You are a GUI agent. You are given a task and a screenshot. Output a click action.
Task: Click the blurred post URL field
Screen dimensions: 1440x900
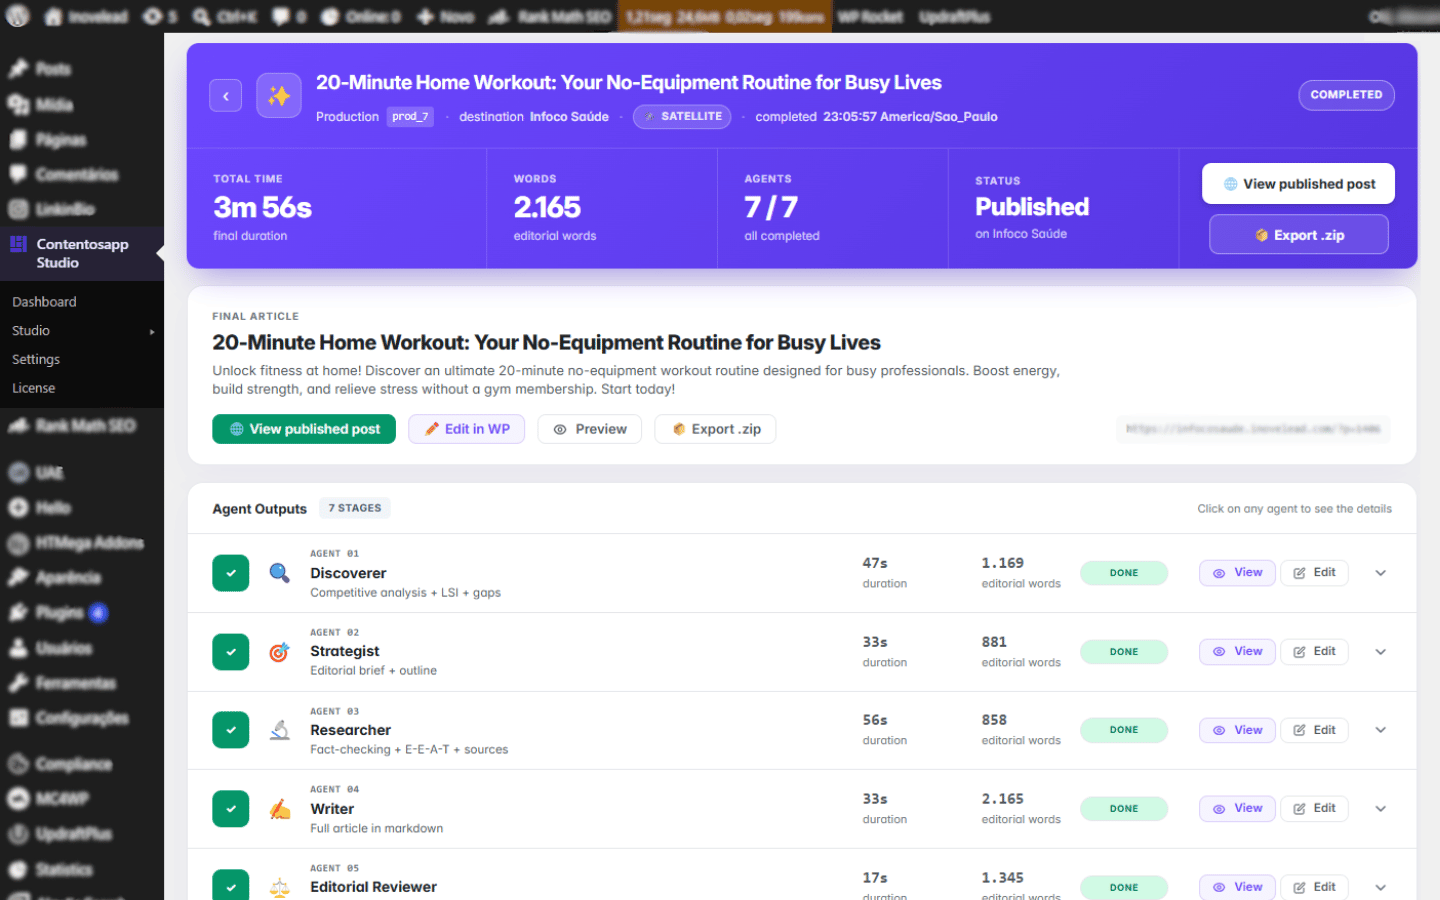(x=1253, y=429)
